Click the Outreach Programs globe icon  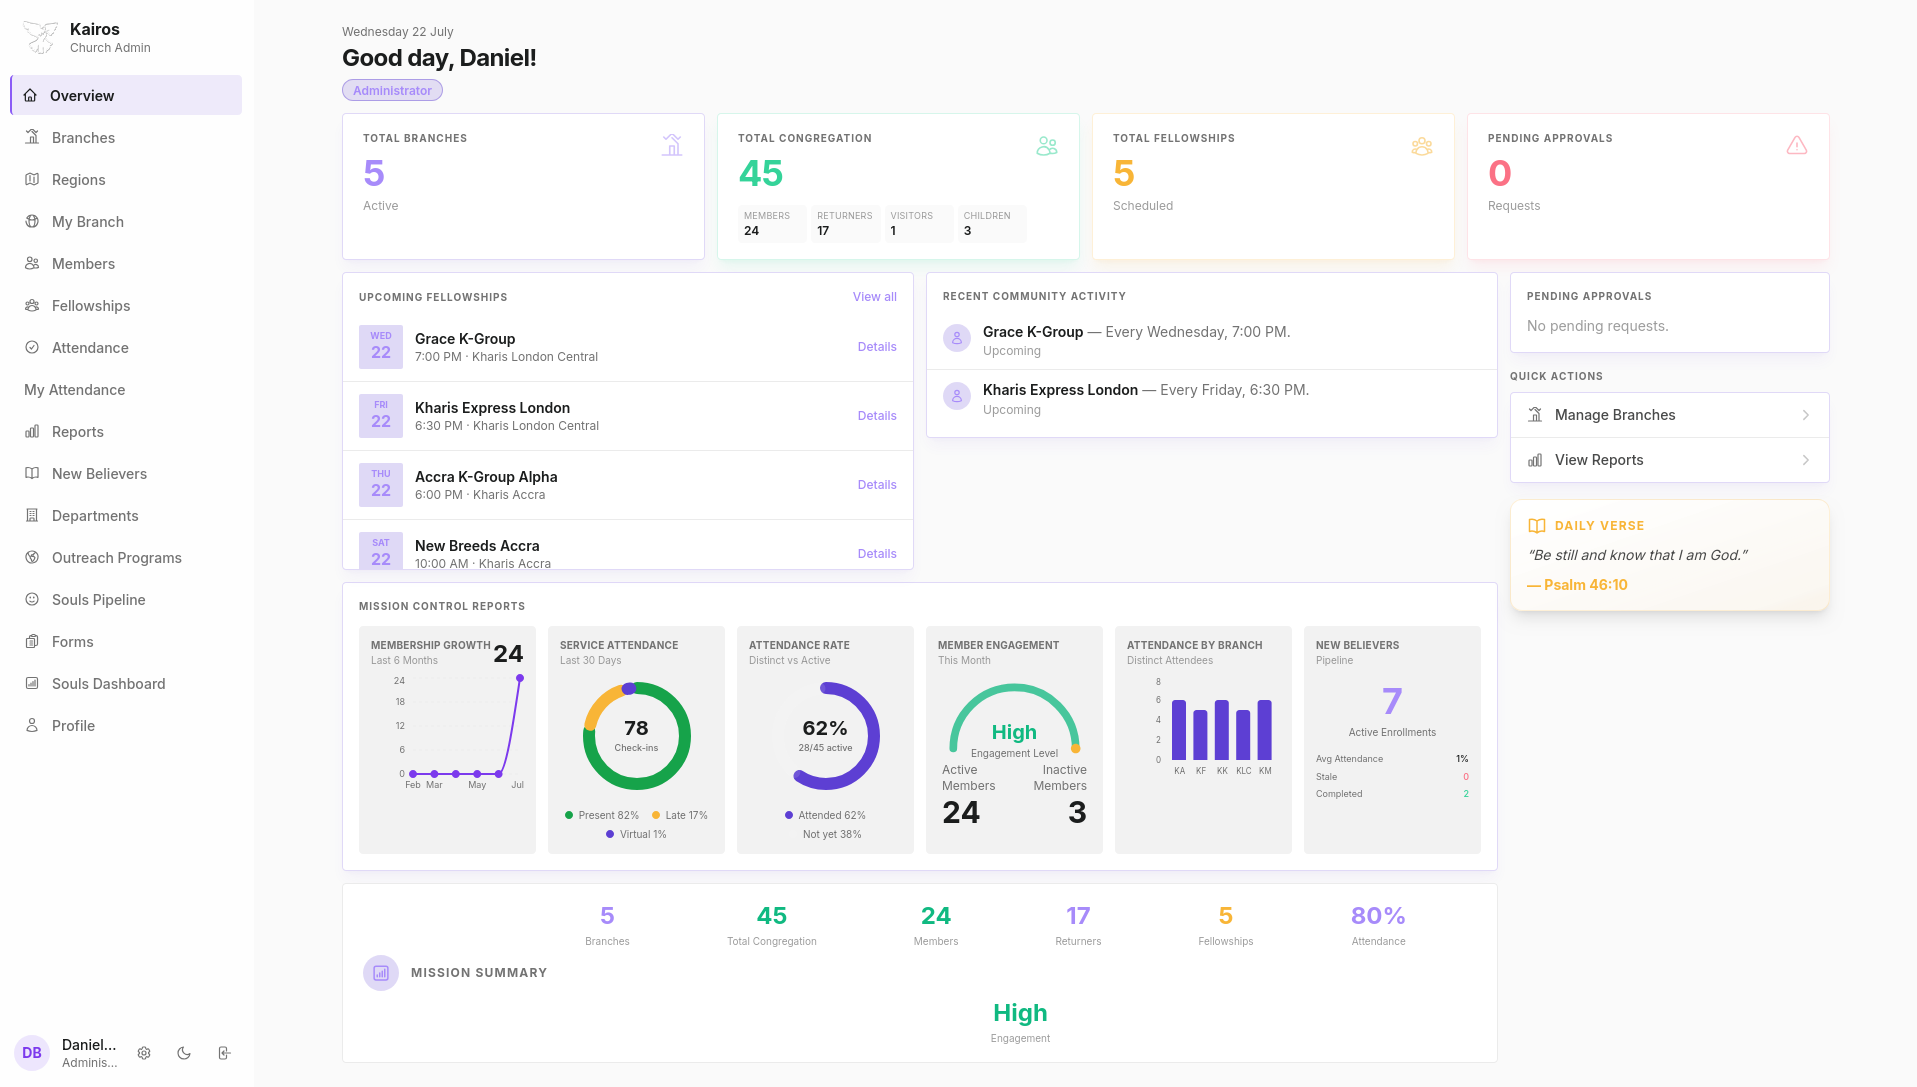tap(32, 557)
